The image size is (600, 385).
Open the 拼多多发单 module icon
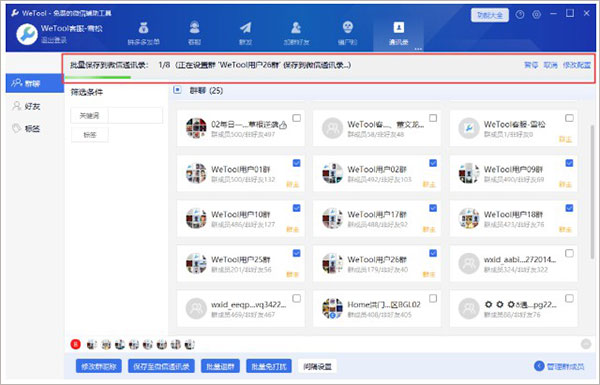143,33
